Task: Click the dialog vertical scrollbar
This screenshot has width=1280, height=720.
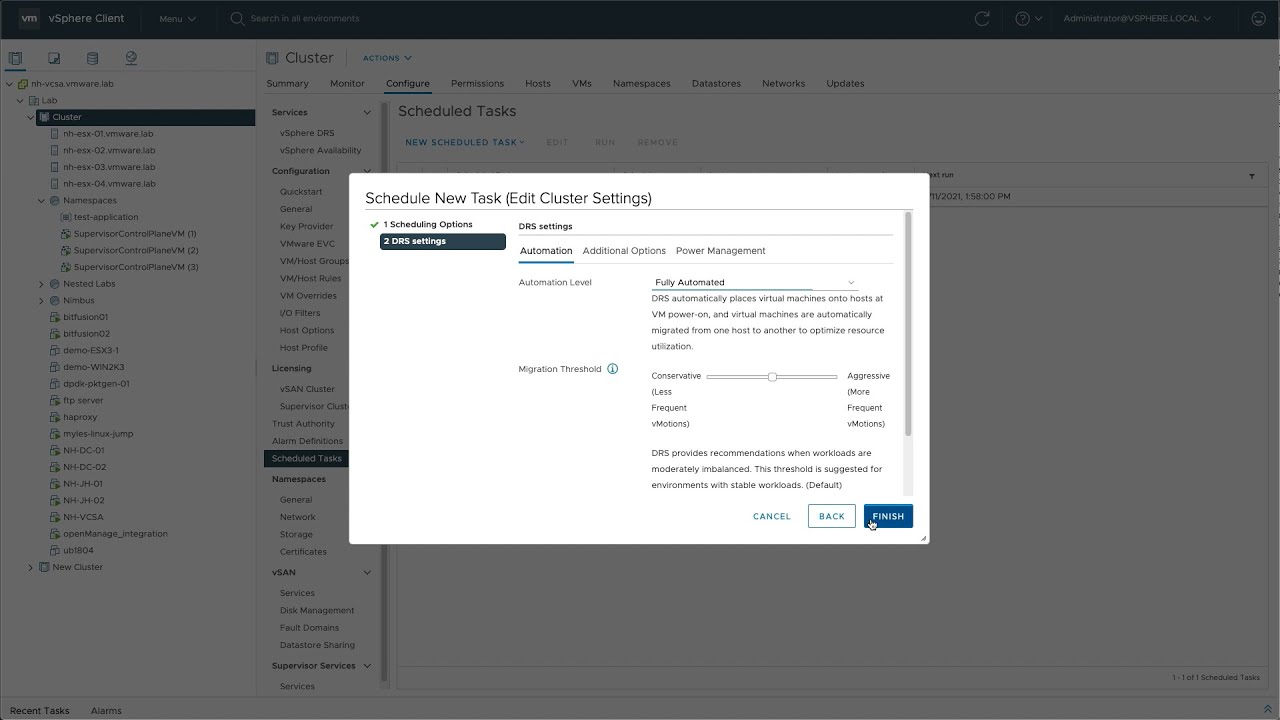Action: 908,324
